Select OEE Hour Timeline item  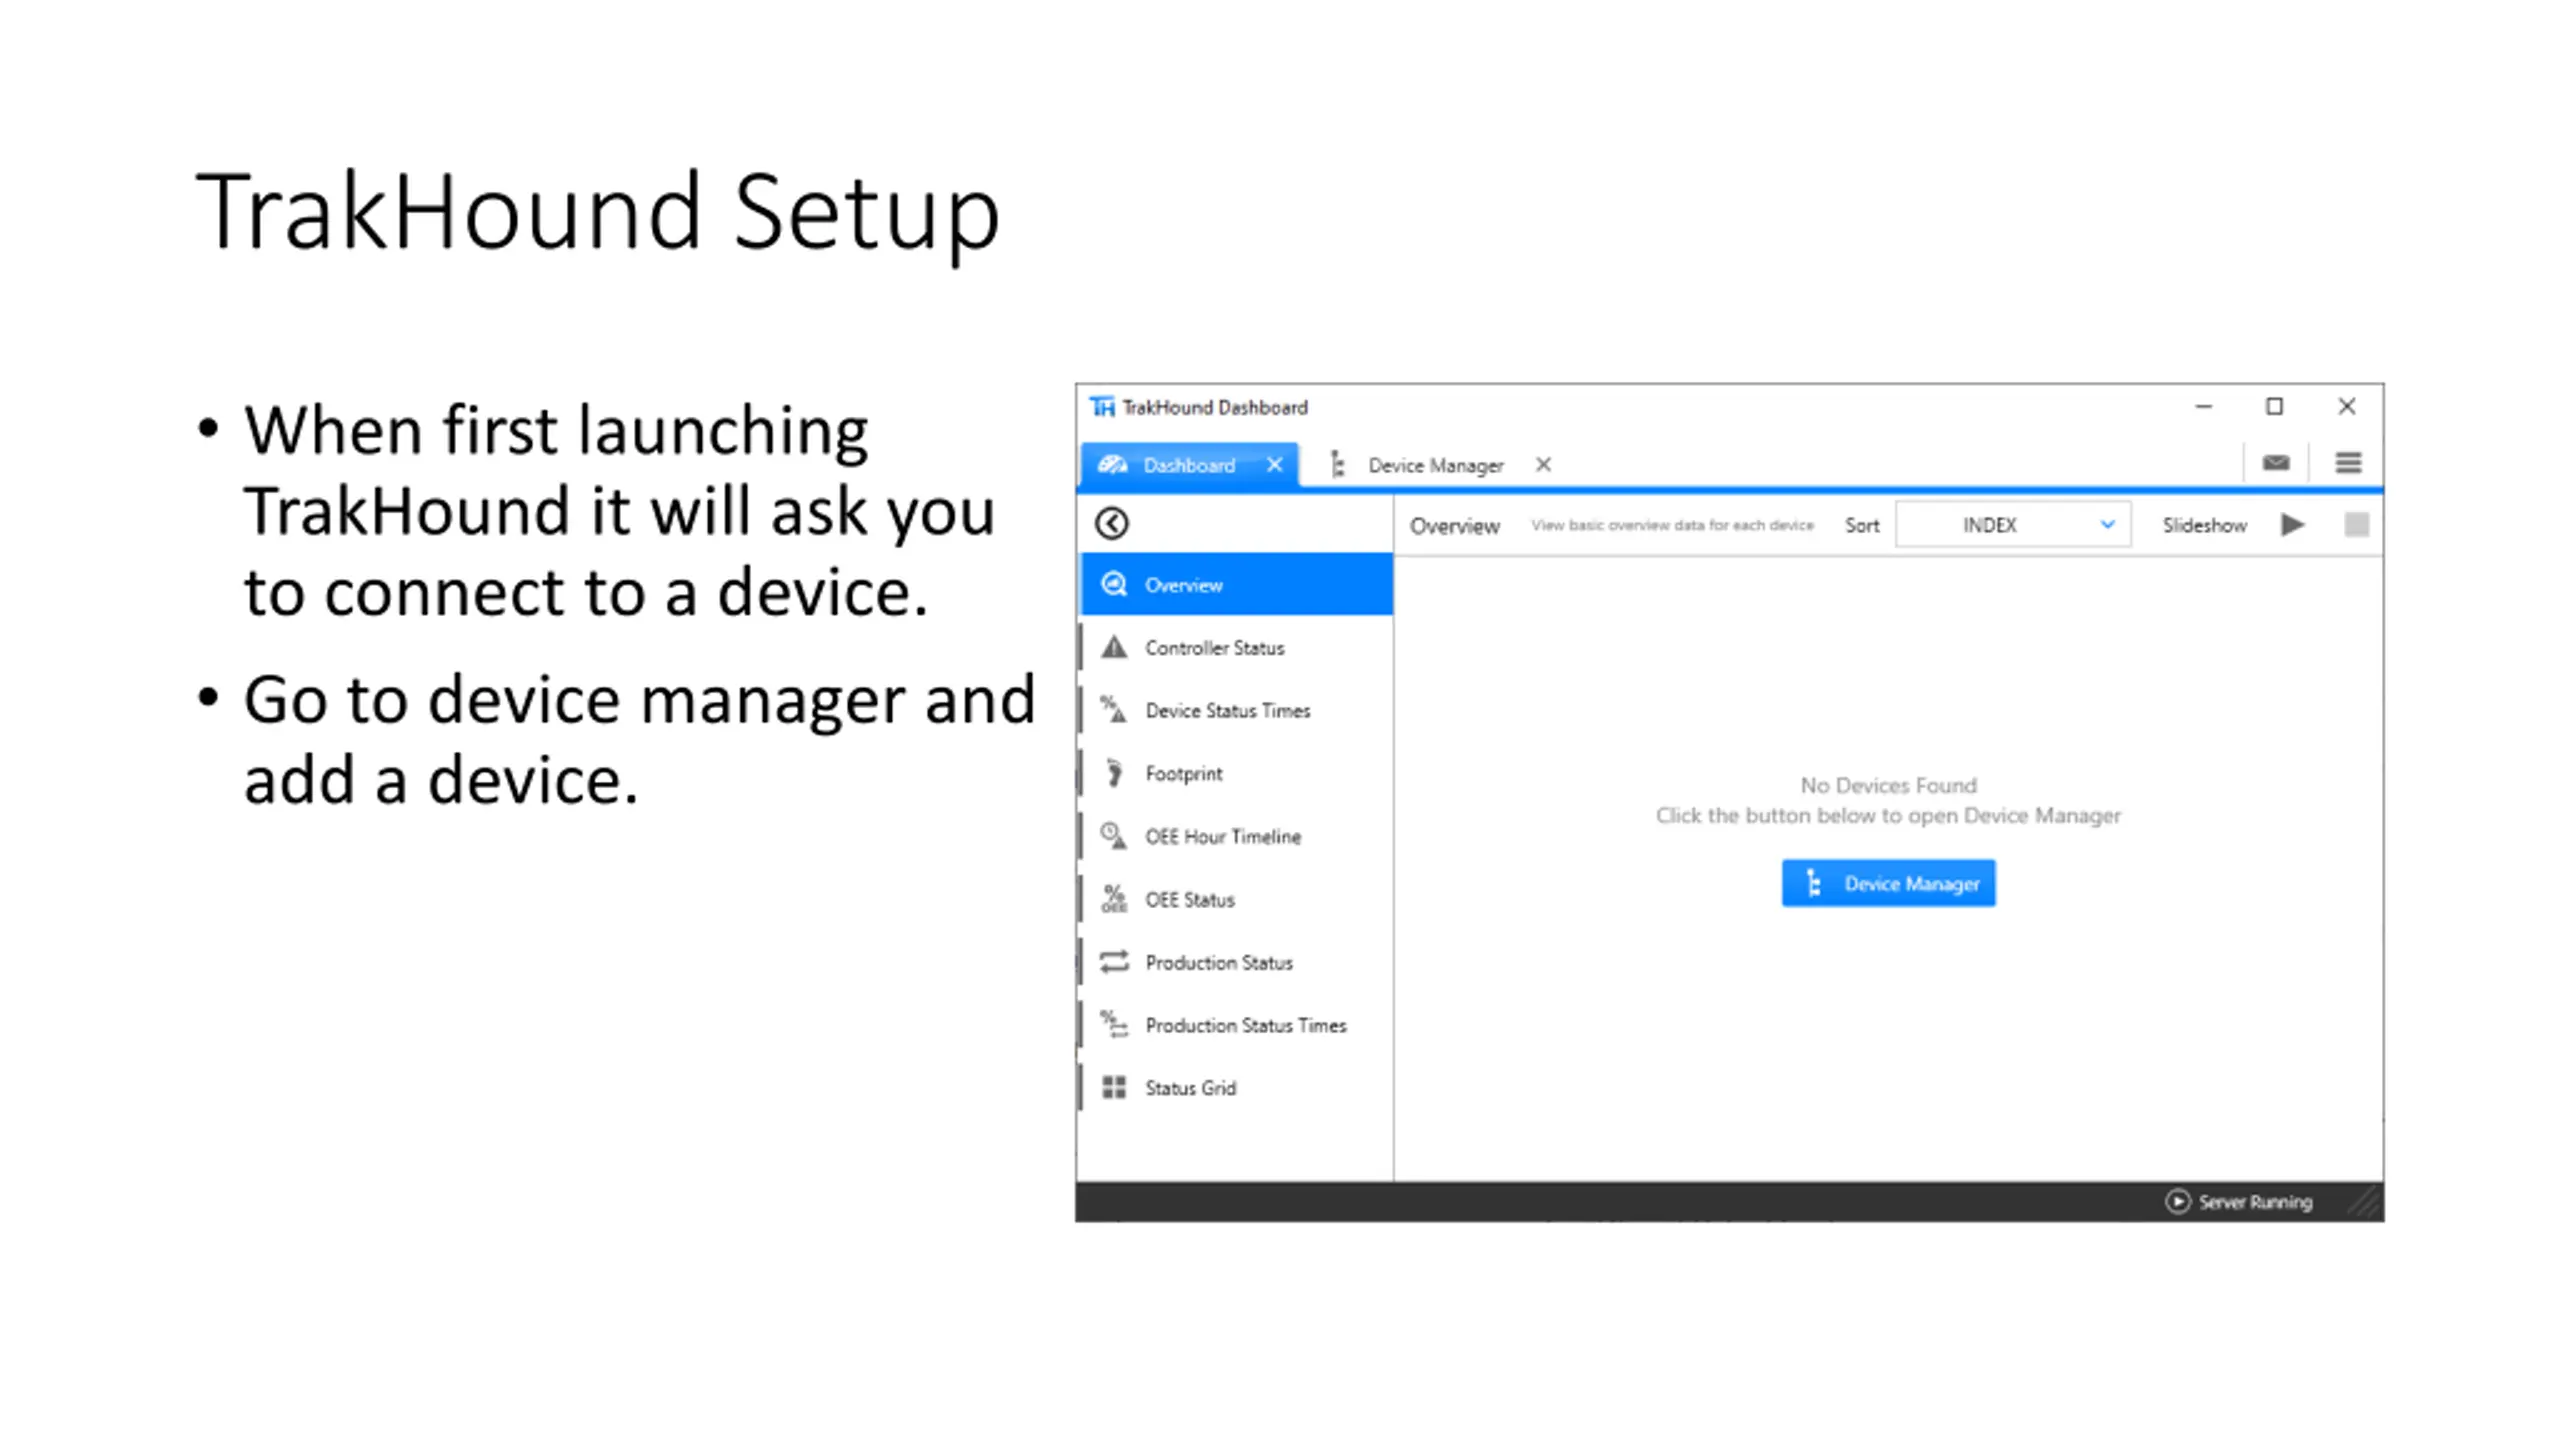[x=1236, y=836]
